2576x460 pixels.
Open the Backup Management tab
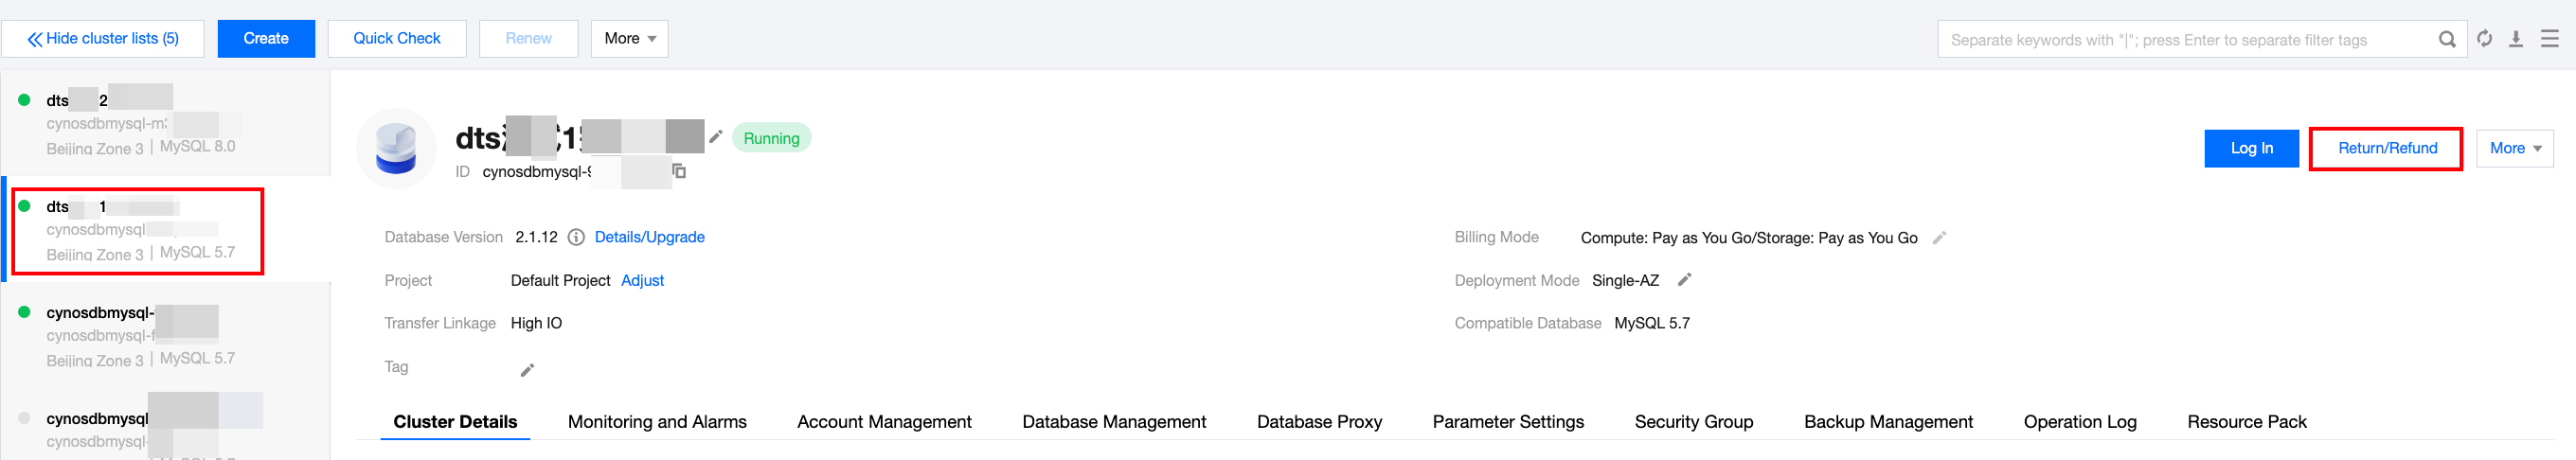[x=1887, y=422]
